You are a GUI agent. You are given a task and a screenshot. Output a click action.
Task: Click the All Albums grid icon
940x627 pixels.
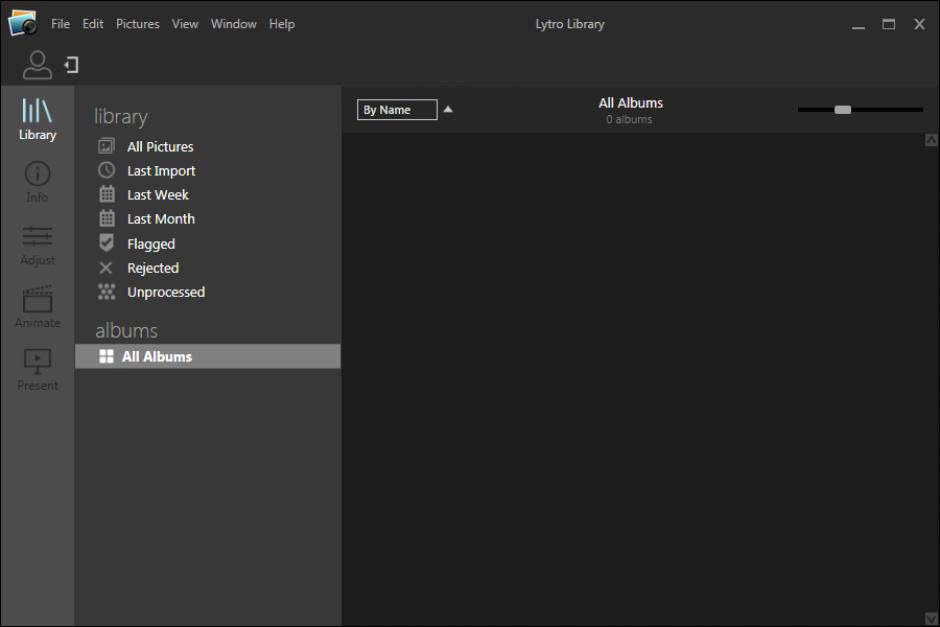tap(106, 356)
